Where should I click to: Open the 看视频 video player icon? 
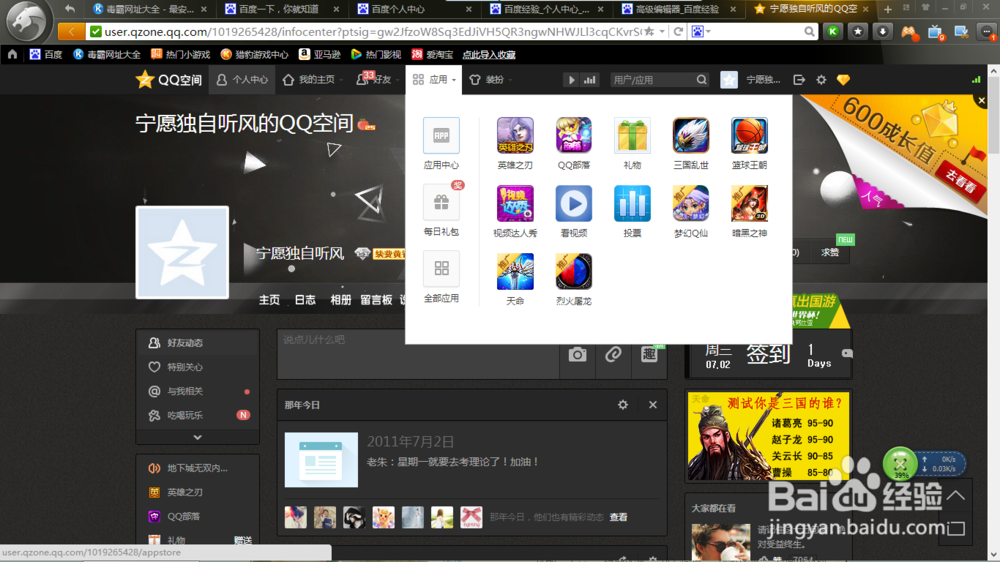click(x=573, y=203)
